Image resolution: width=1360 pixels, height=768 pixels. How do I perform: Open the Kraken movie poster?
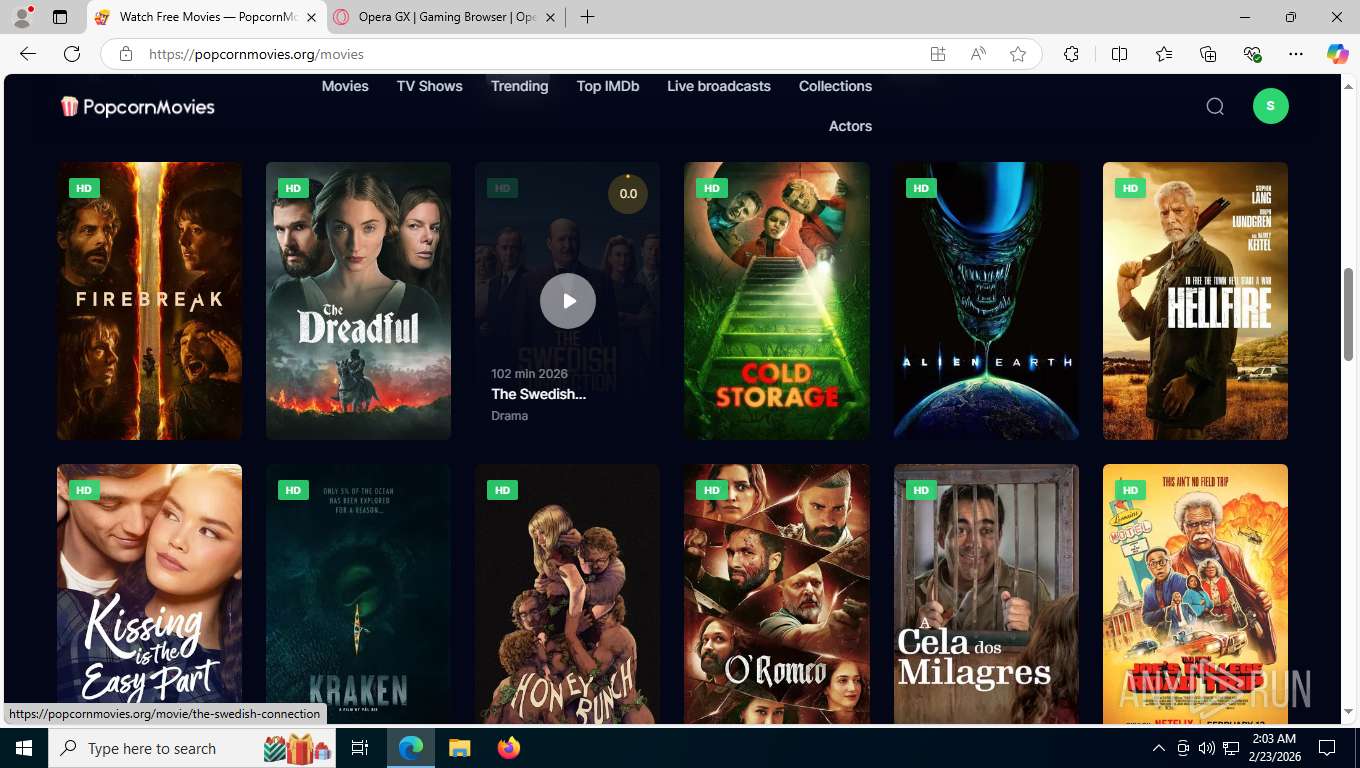tap(358, 594)
